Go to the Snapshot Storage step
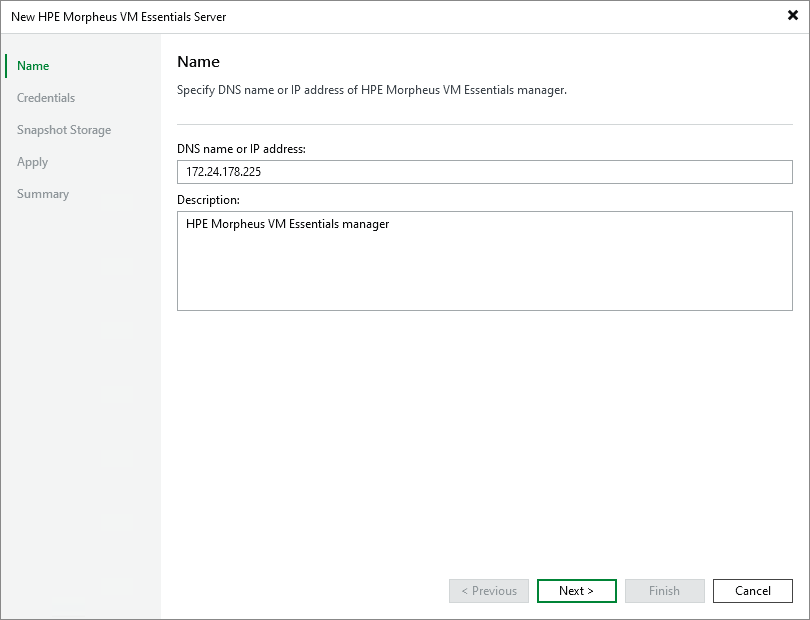The image size is (810, 620). (x=63, y=129)
